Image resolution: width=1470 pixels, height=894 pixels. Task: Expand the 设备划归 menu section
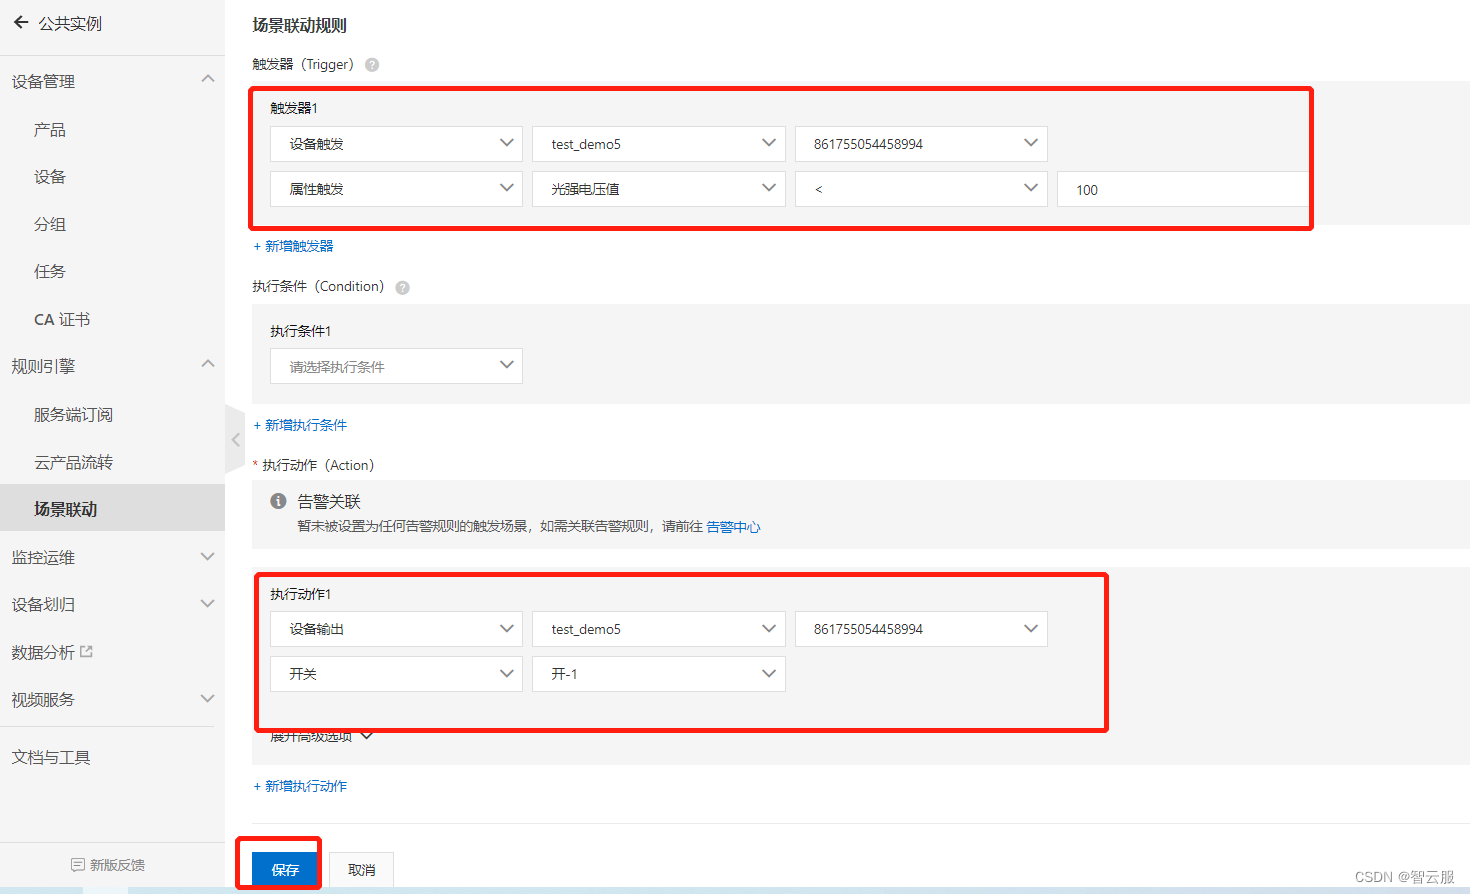pyautogui.click(x=208, y=604)
